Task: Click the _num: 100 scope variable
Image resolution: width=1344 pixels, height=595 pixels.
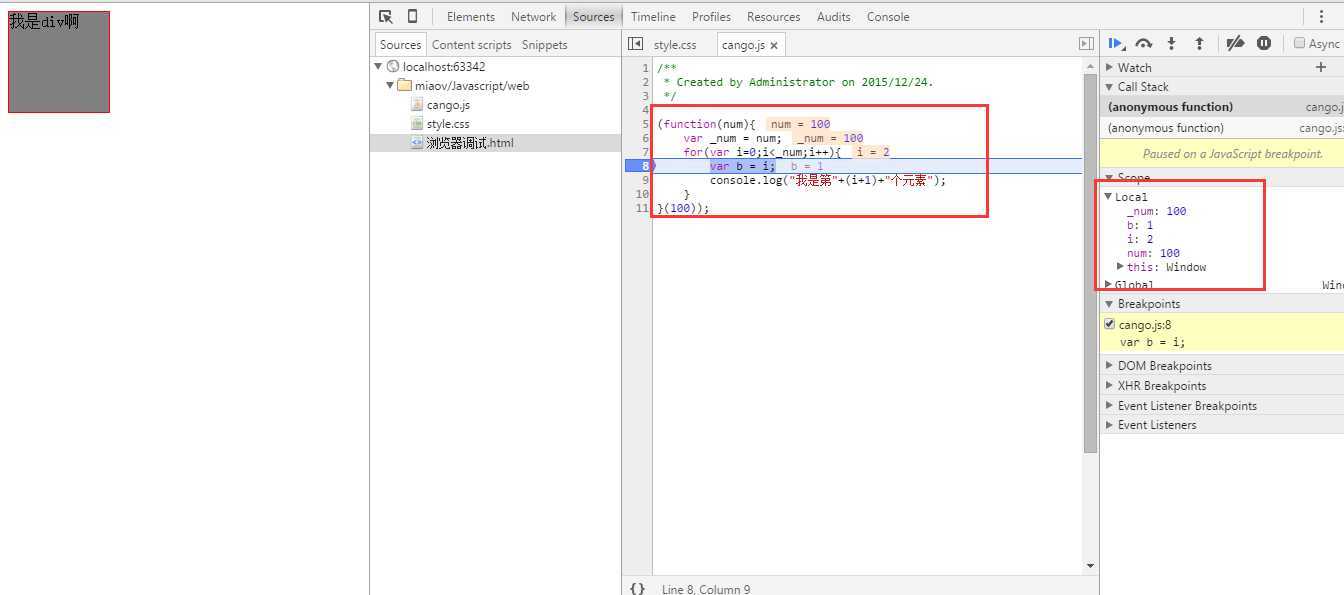Action: [x=1156, y=211]
